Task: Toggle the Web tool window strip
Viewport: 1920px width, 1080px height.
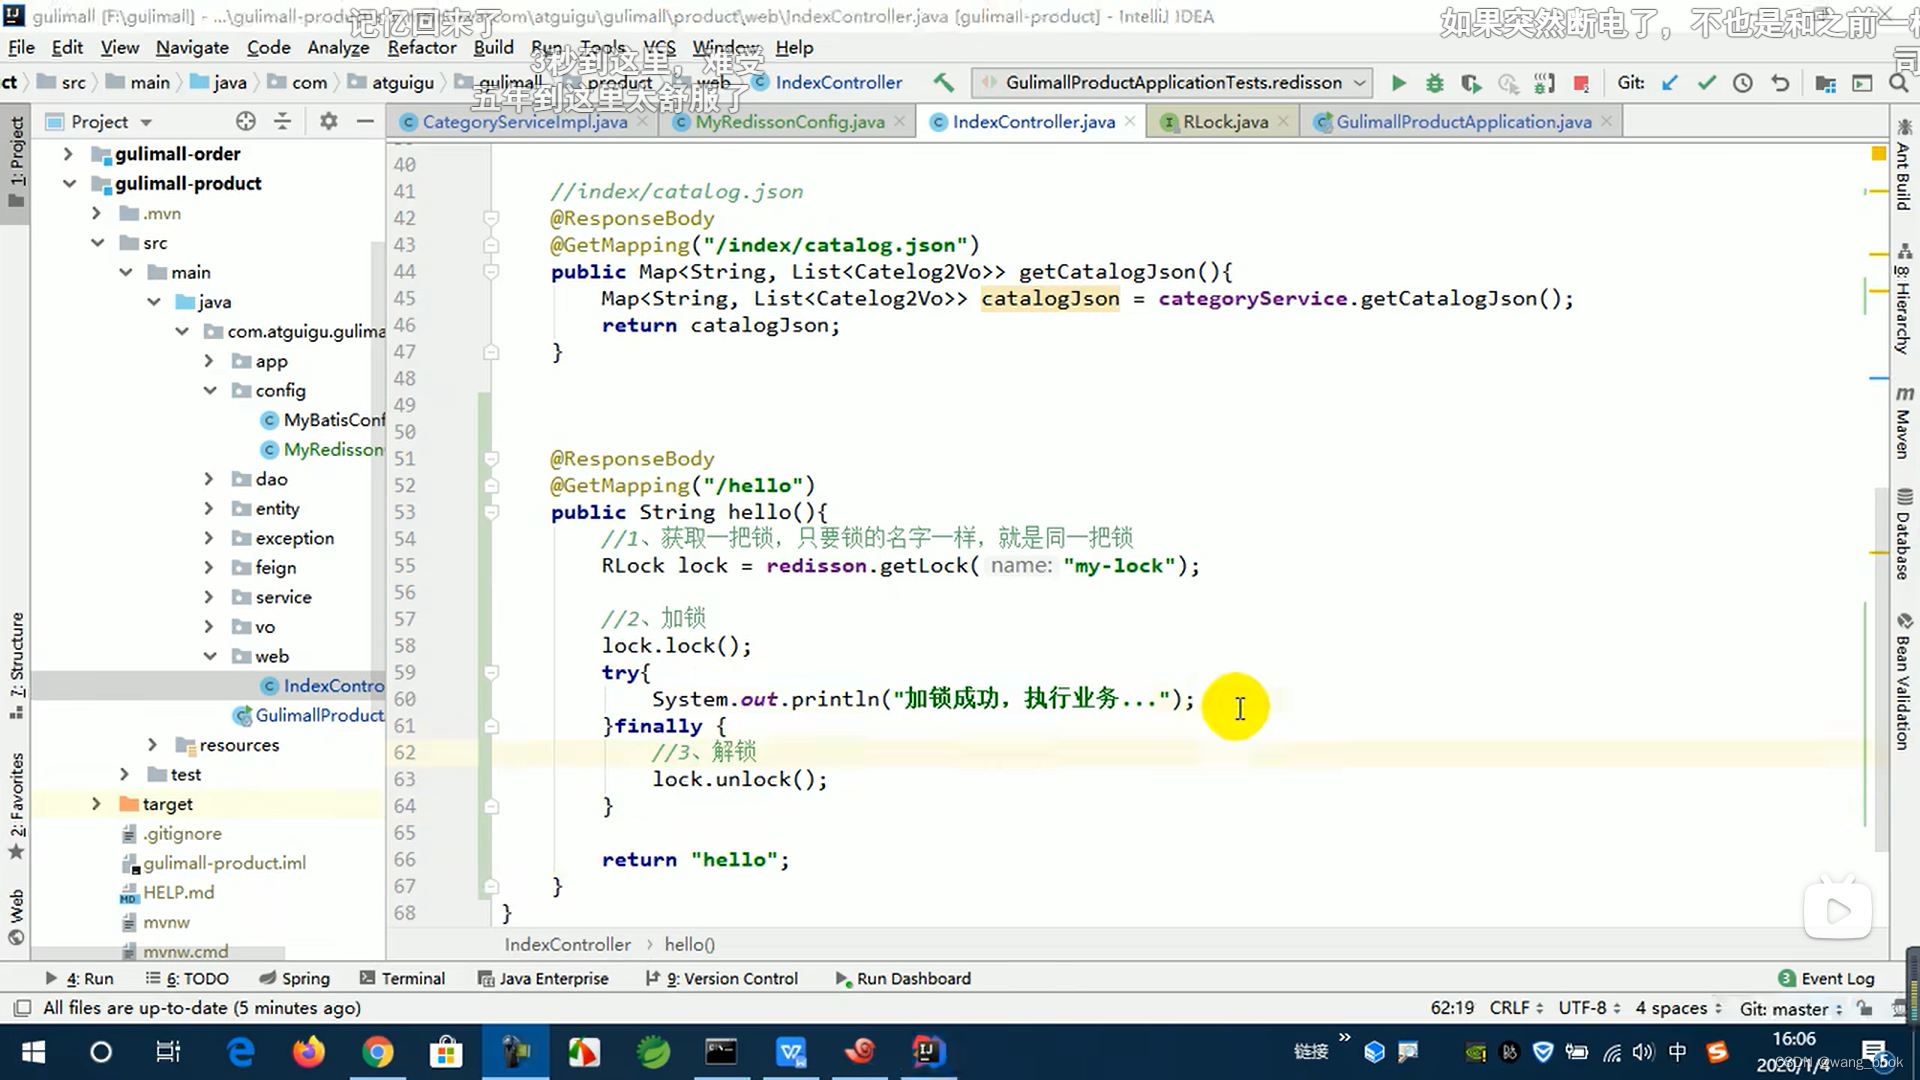Action: (x=16, y=917)
